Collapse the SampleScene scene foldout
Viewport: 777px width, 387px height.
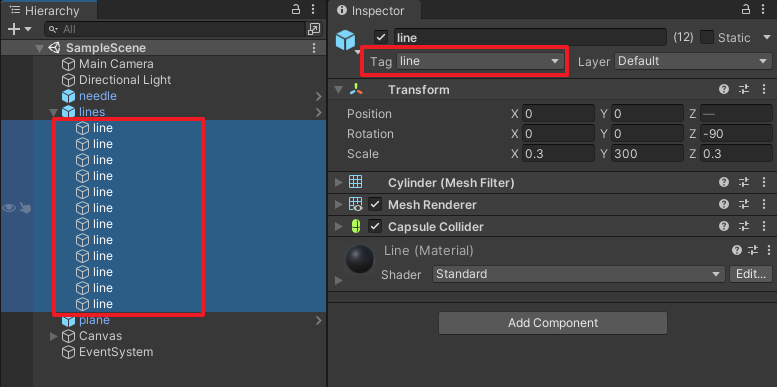(39, 48)
